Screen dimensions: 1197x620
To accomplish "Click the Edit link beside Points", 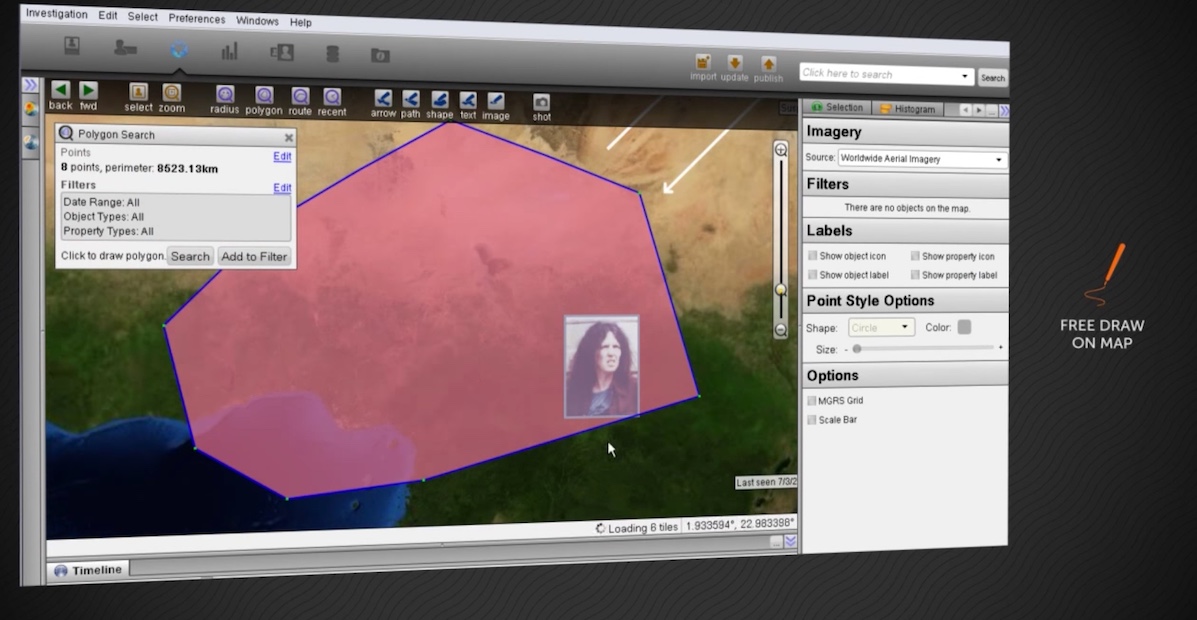I will (282, 156).
